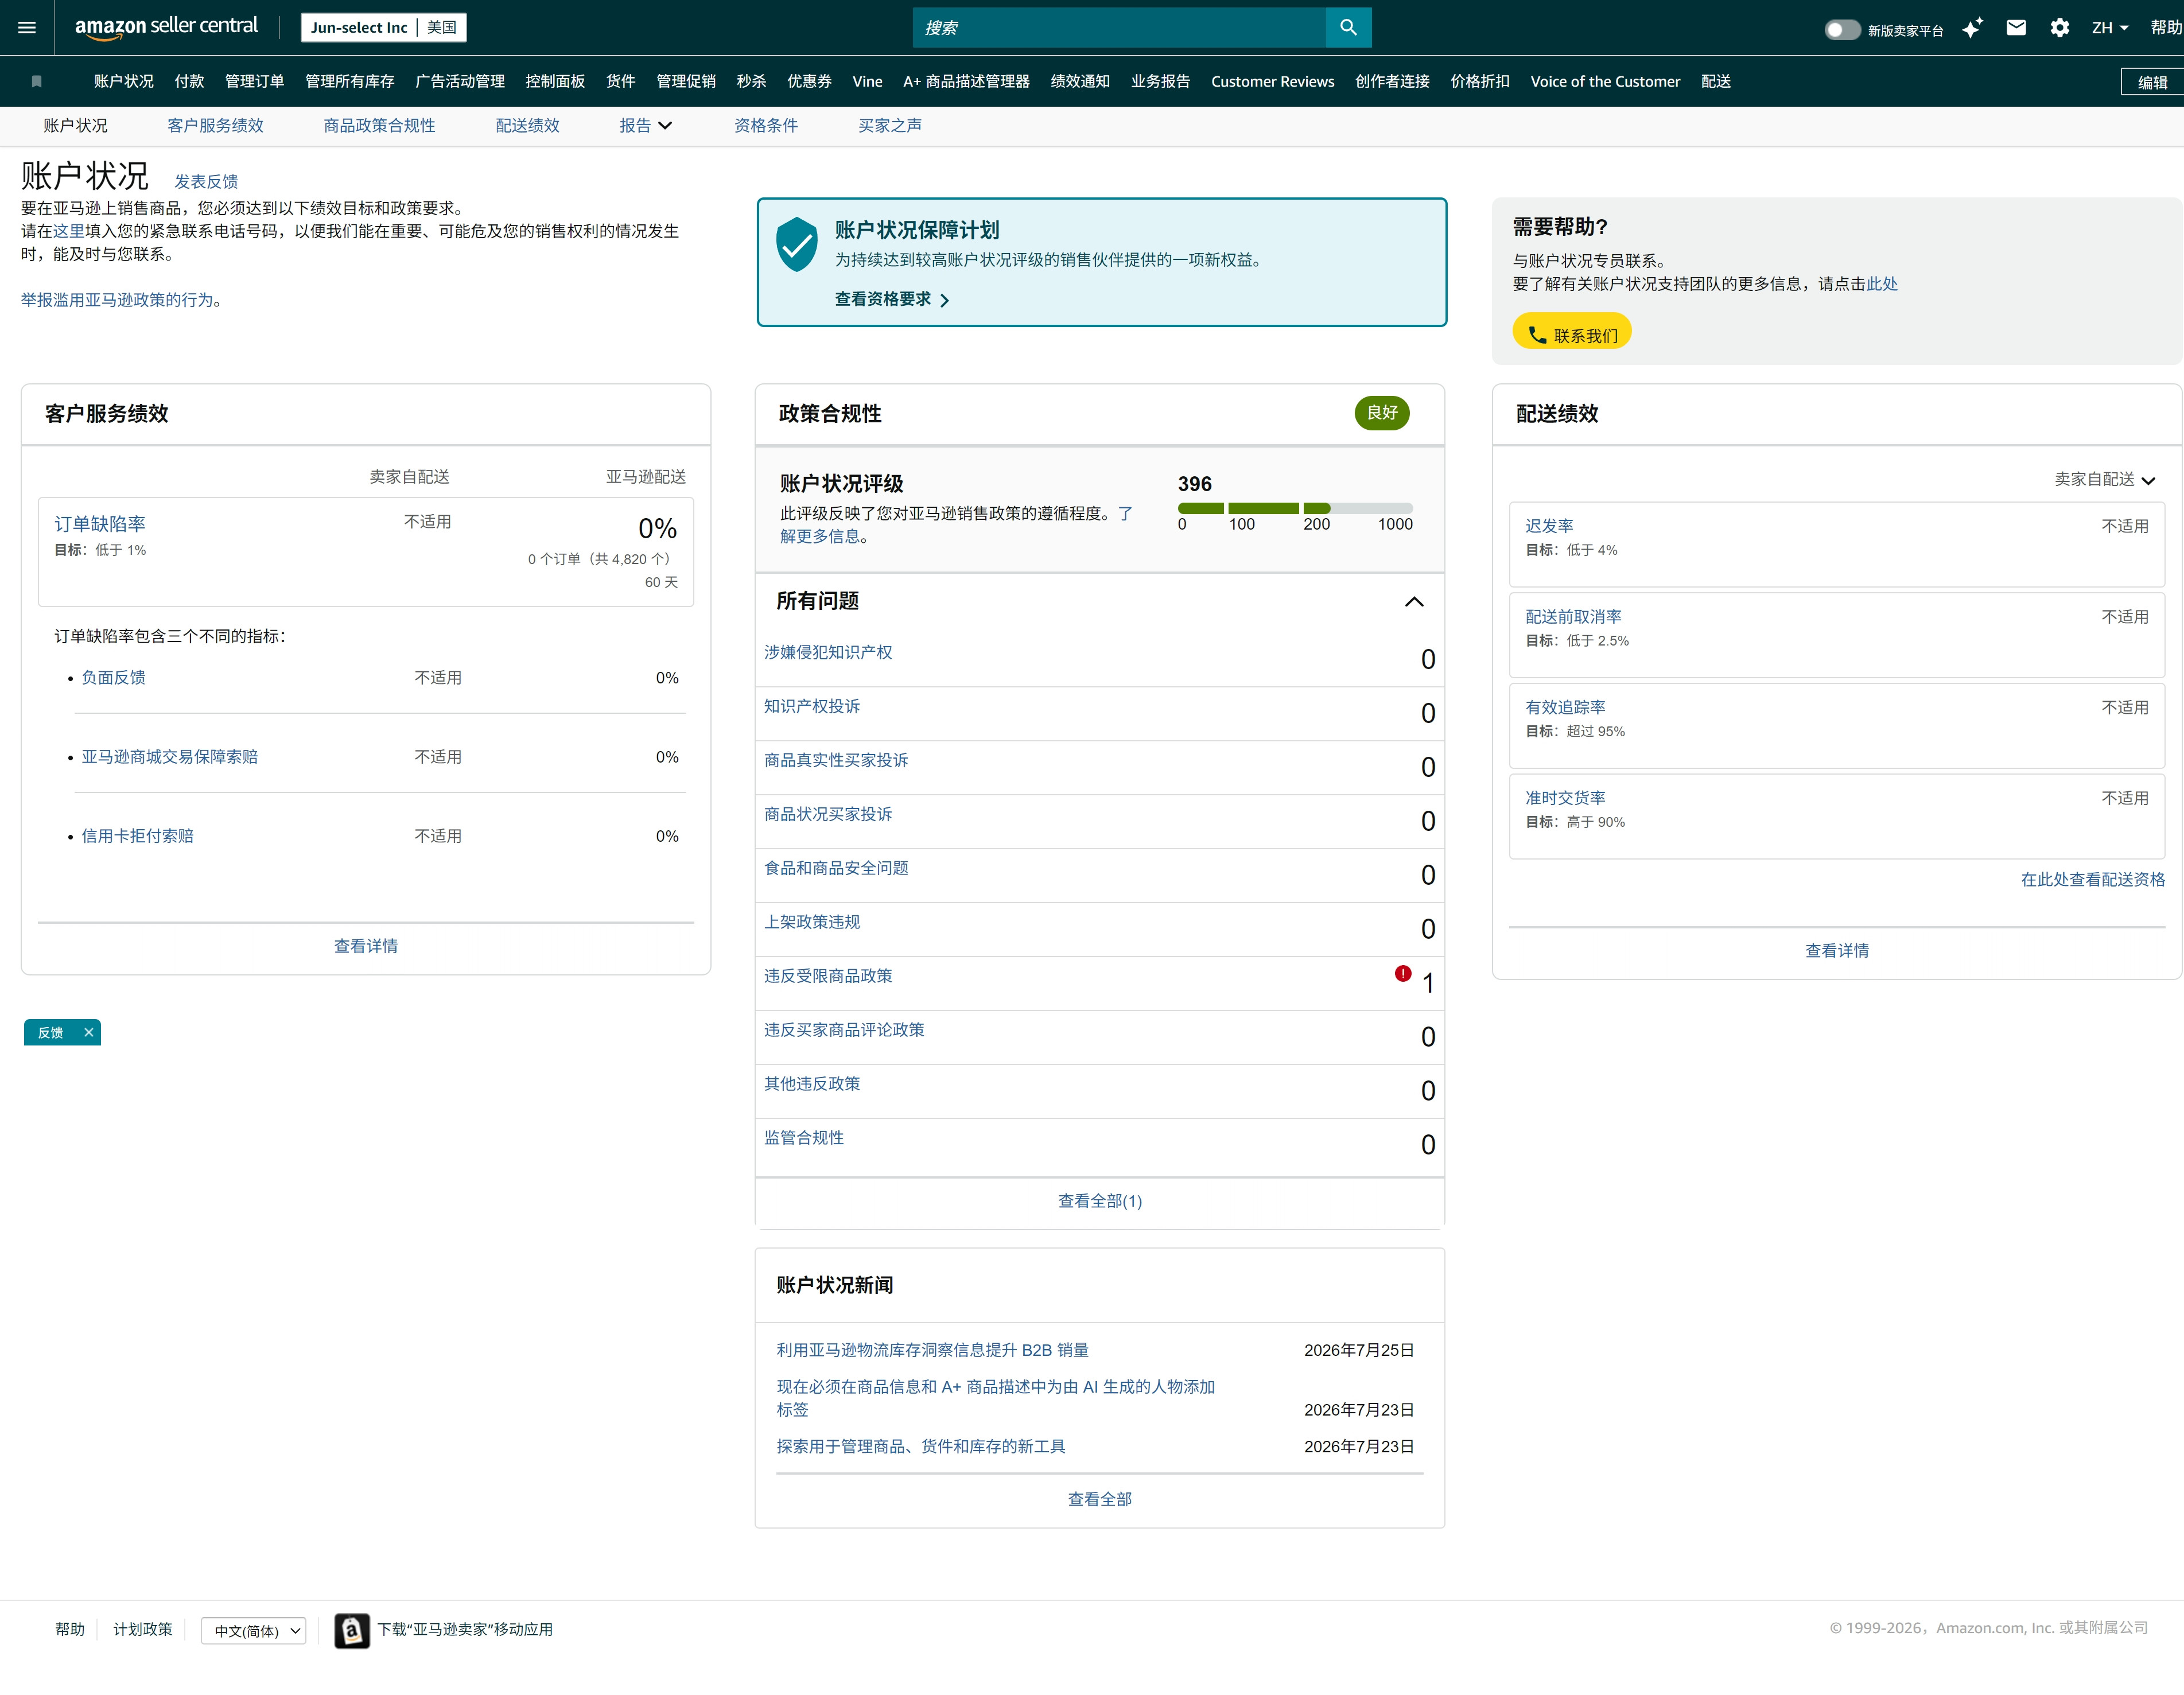Switch to 配送绩效 tab

(527, 126)
